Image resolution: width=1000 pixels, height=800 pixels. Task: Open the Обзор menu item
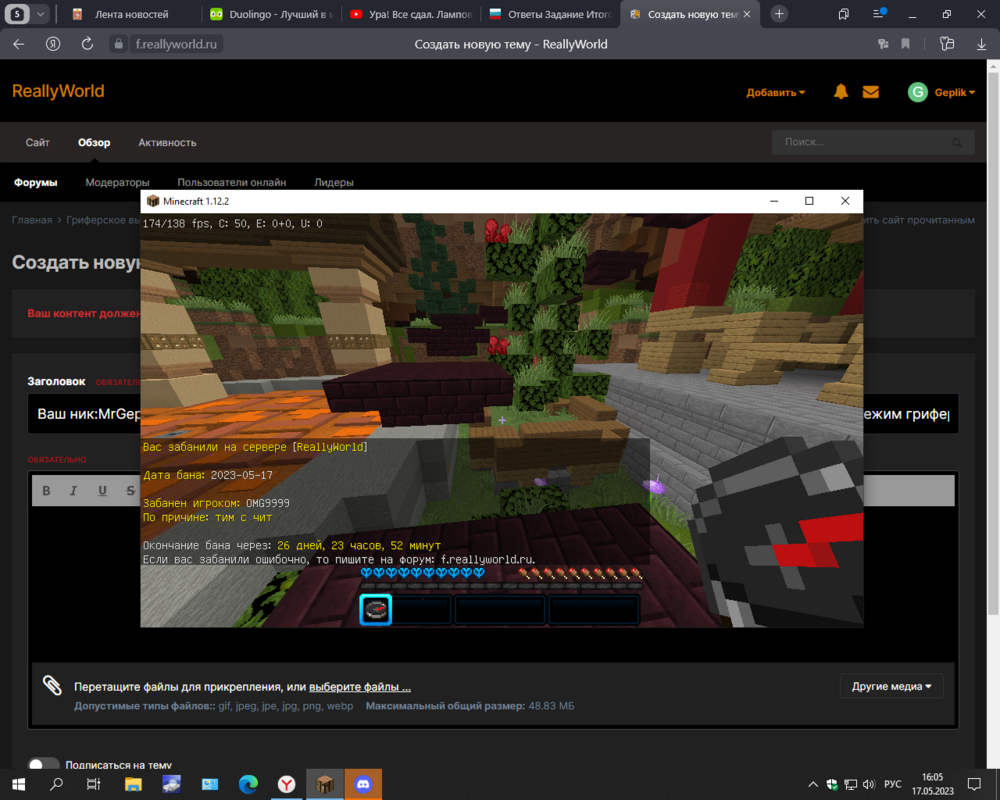coord(94,142)
